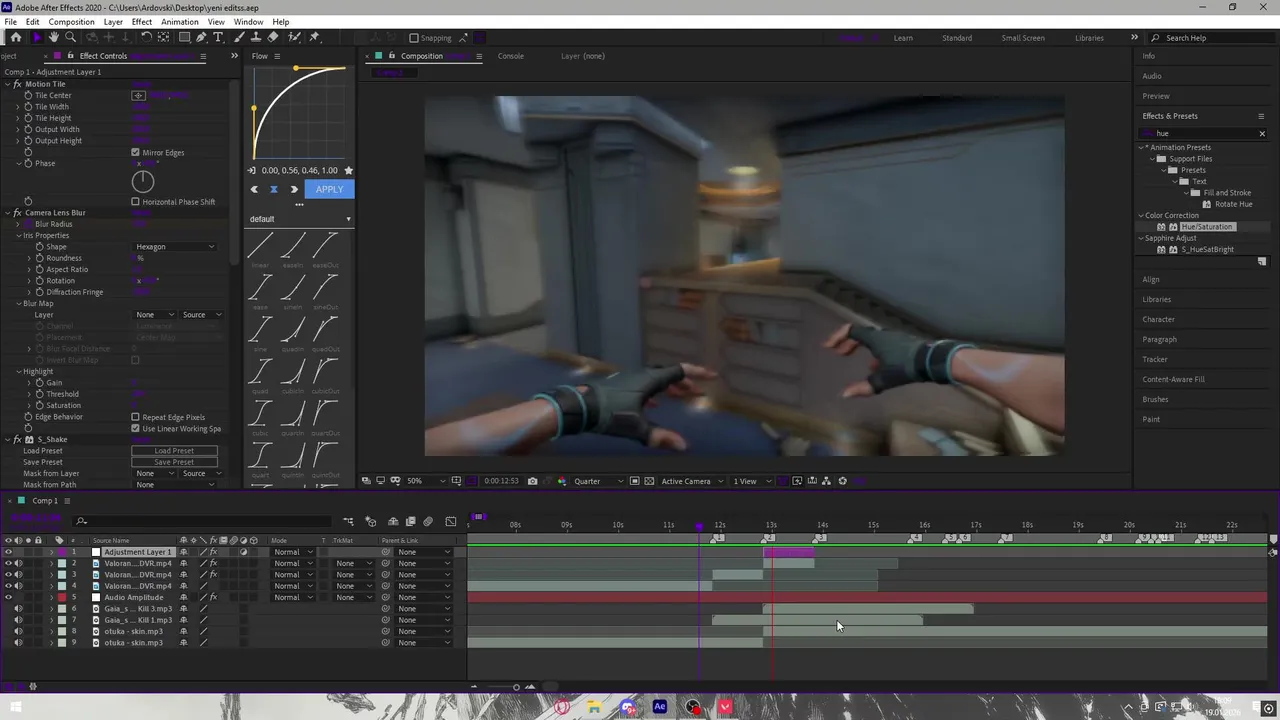Clear the effects search field with X
Screen dimensions: 1280x720
pos(1262,133)
